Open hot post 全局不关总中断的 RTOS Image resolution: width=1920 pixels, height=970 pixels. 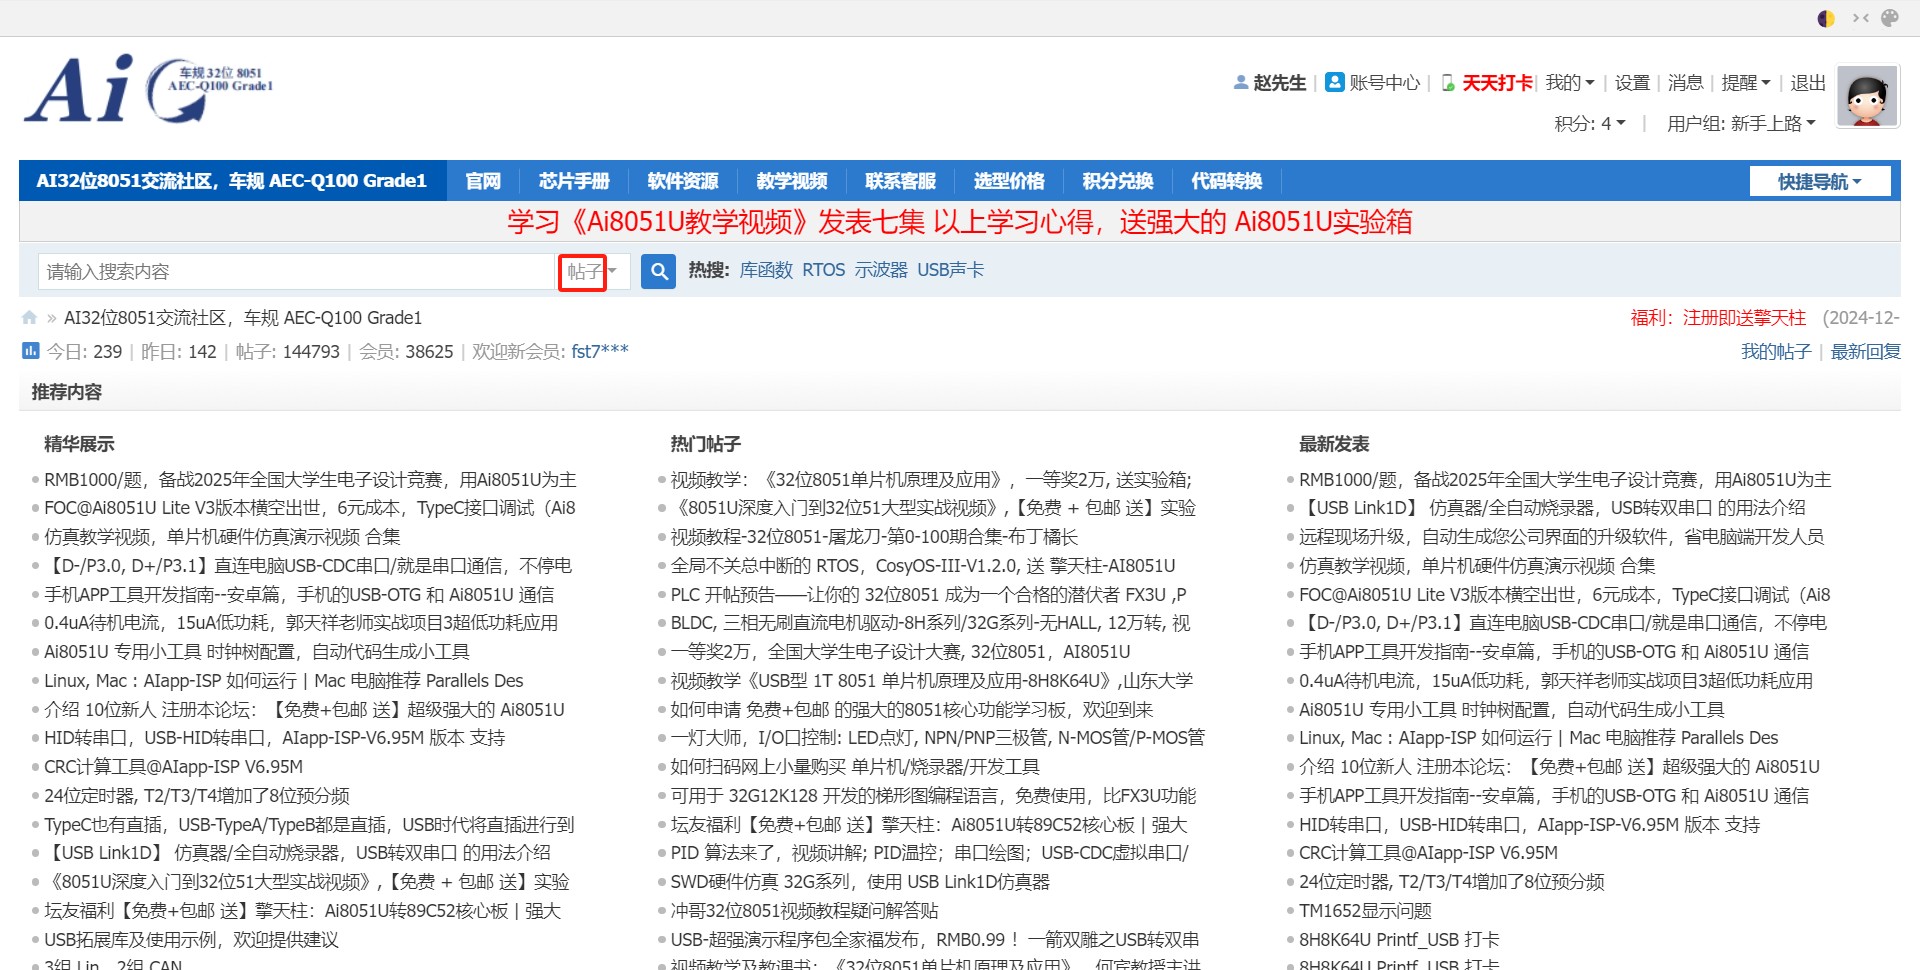tap(923, 566)
